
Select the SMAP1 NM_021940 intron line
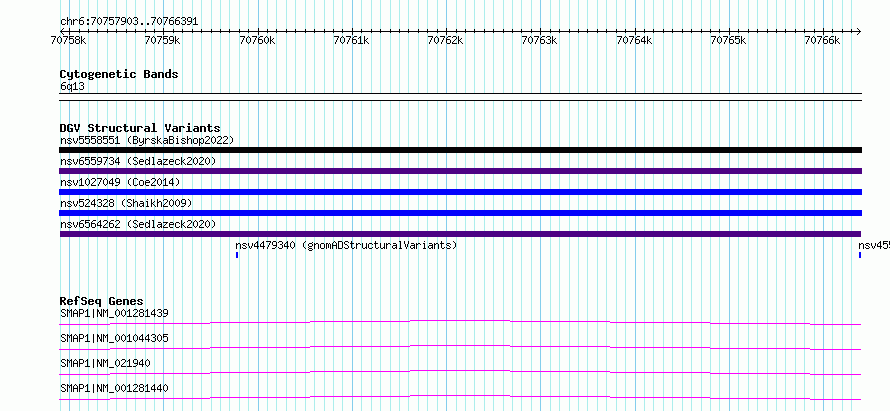(x=460, y=372)
